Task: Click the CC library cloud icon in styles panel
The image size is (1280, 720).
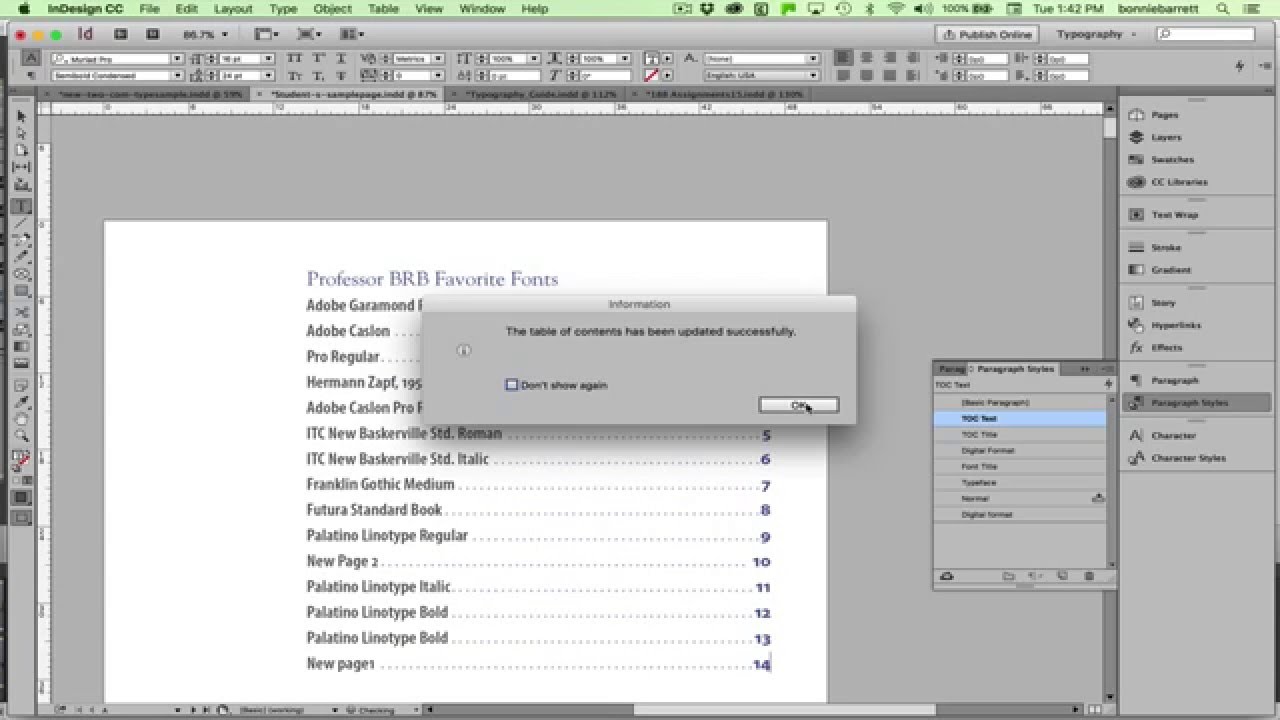Action: pos(946,576)
